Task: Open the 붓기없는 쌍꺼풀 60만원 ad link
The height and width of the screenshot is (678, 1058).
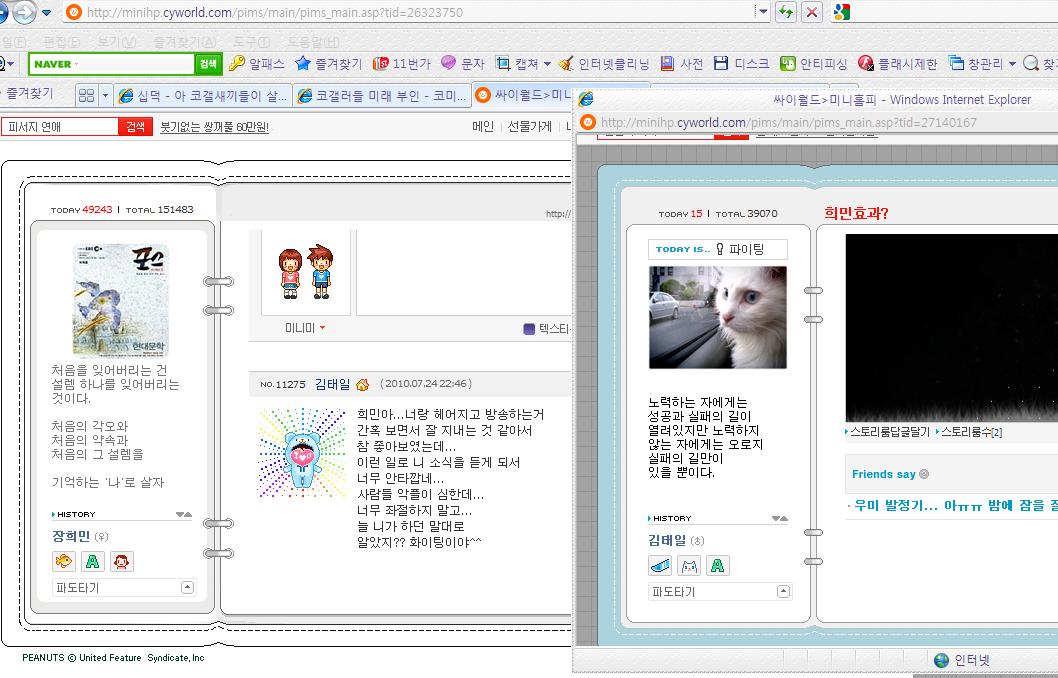Action: point(215,127)
